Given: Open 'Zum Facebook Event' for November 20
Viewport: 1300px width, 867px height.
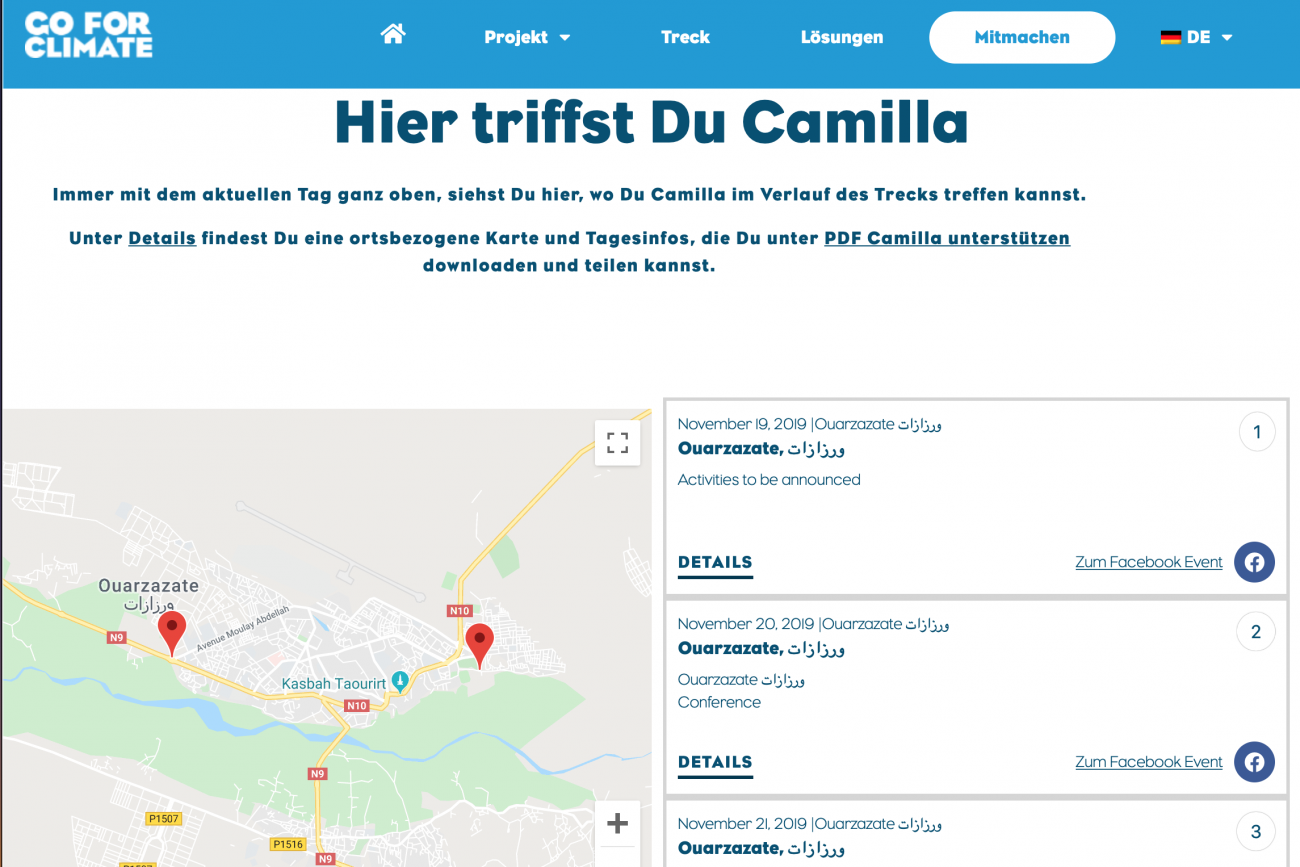Looking at the screenshot, I should click(1148, 762).
